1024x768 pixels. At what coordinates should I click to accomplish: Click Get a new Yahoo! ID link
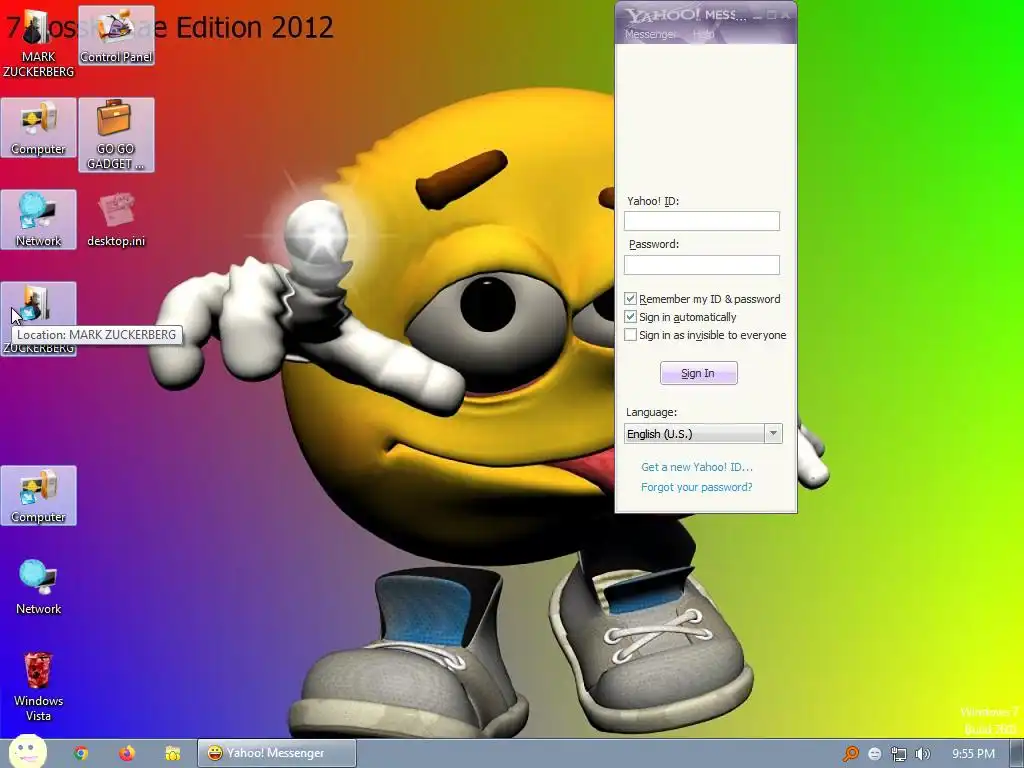pos(696,467)
